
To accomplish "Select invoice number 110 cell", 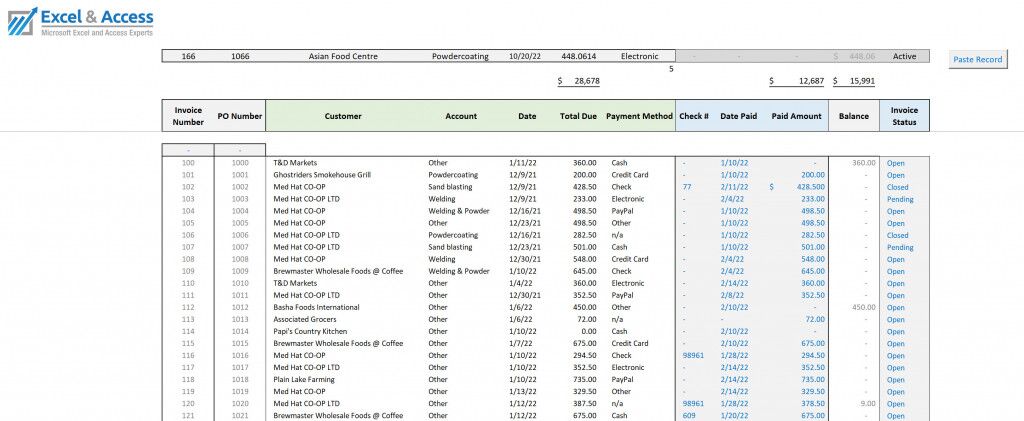I will [188, 283].
